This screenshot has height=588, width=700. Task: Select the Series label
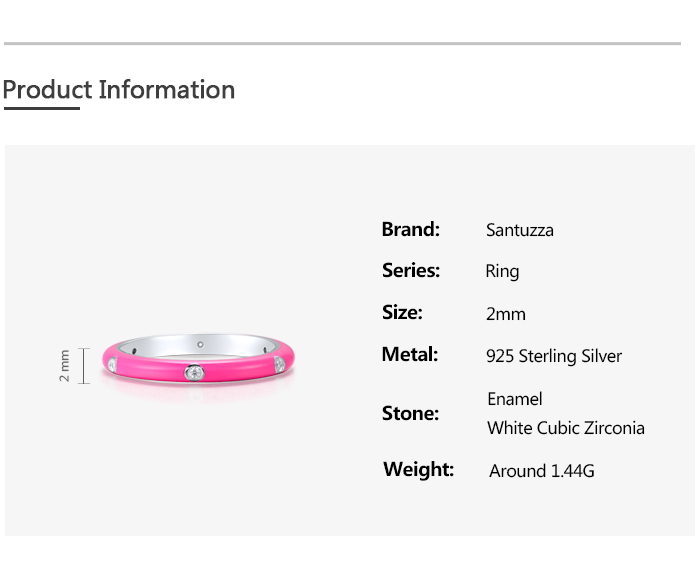410,270
